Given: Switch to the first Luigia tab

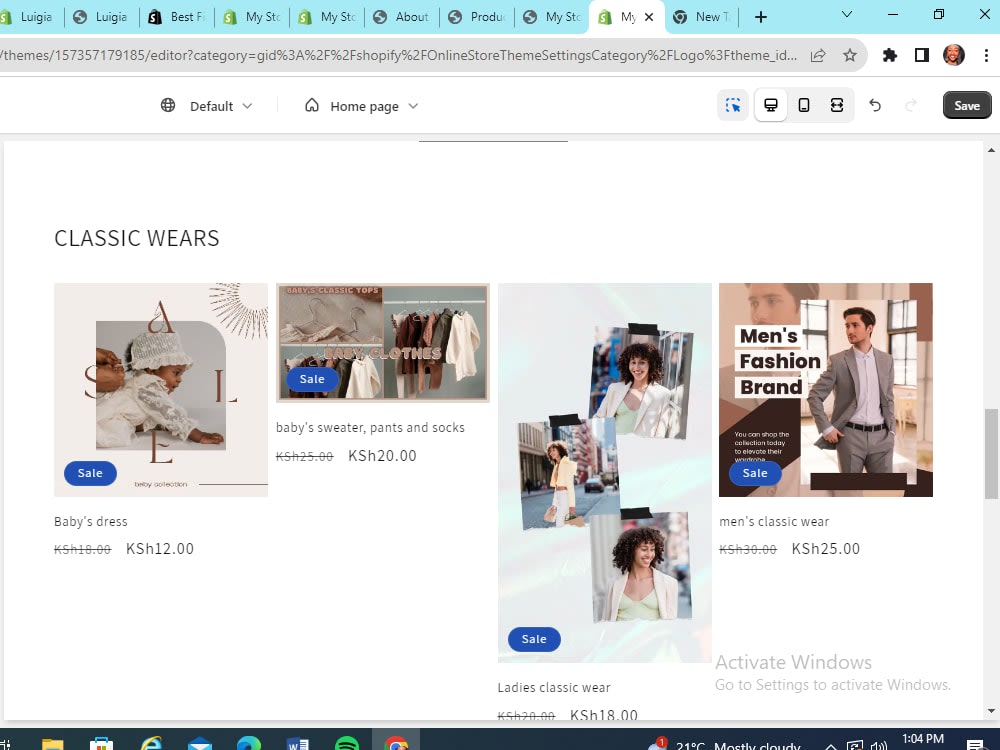Looking at the screenshot, I should click(x=29, y=17).
